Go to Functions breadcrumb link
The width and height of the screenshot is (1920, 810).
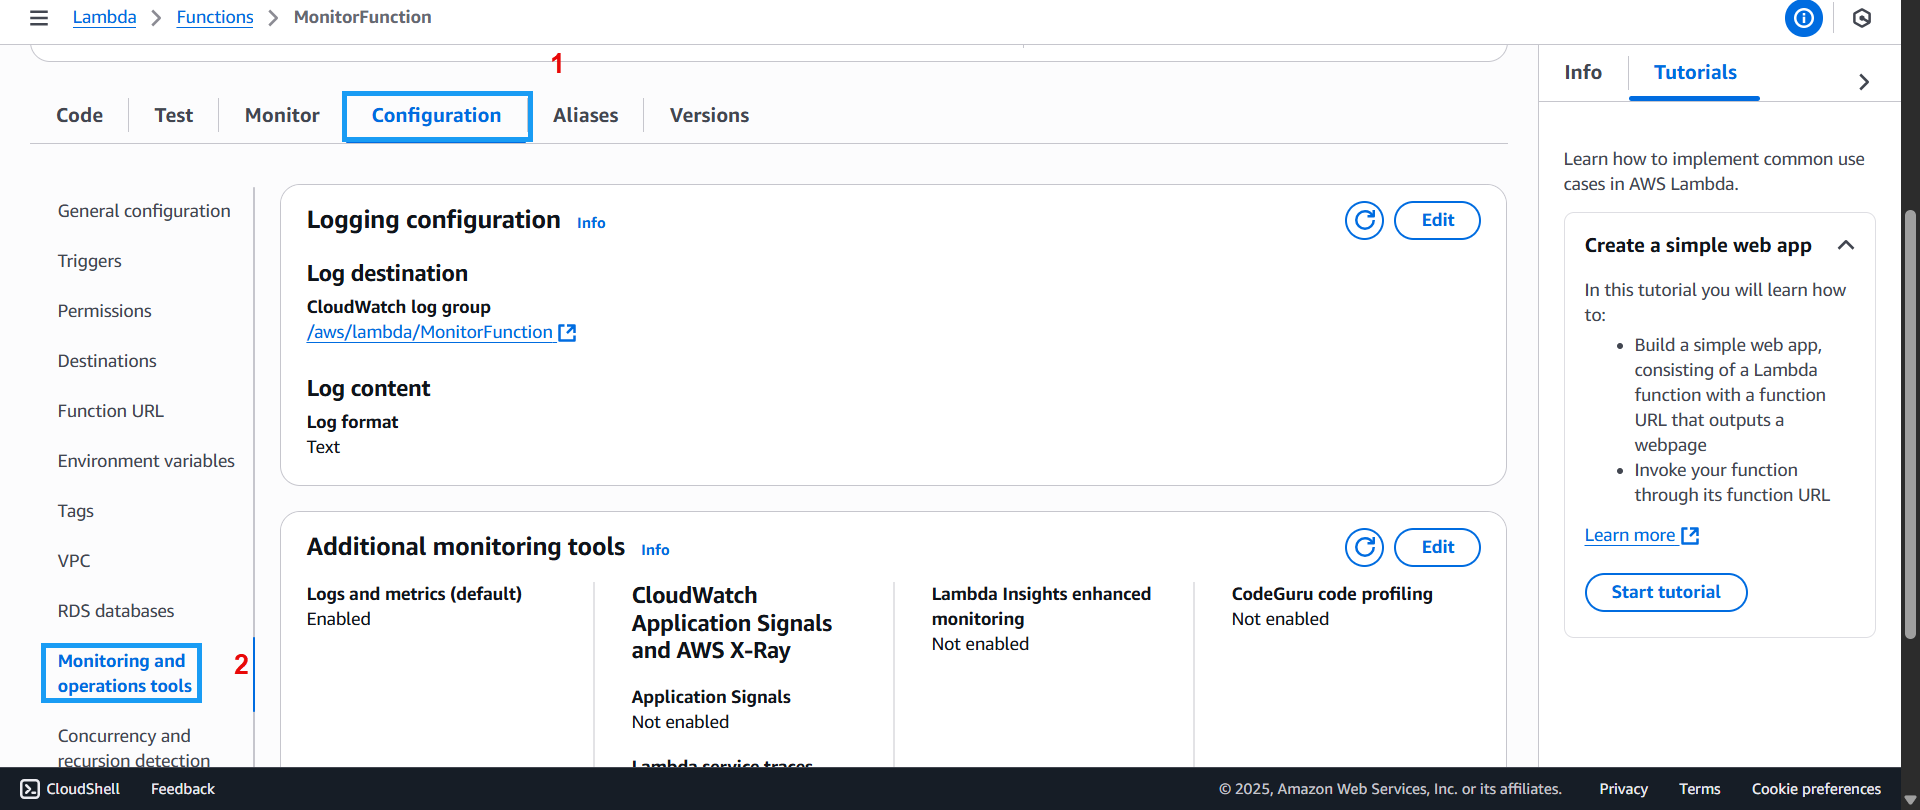point(215,17)
